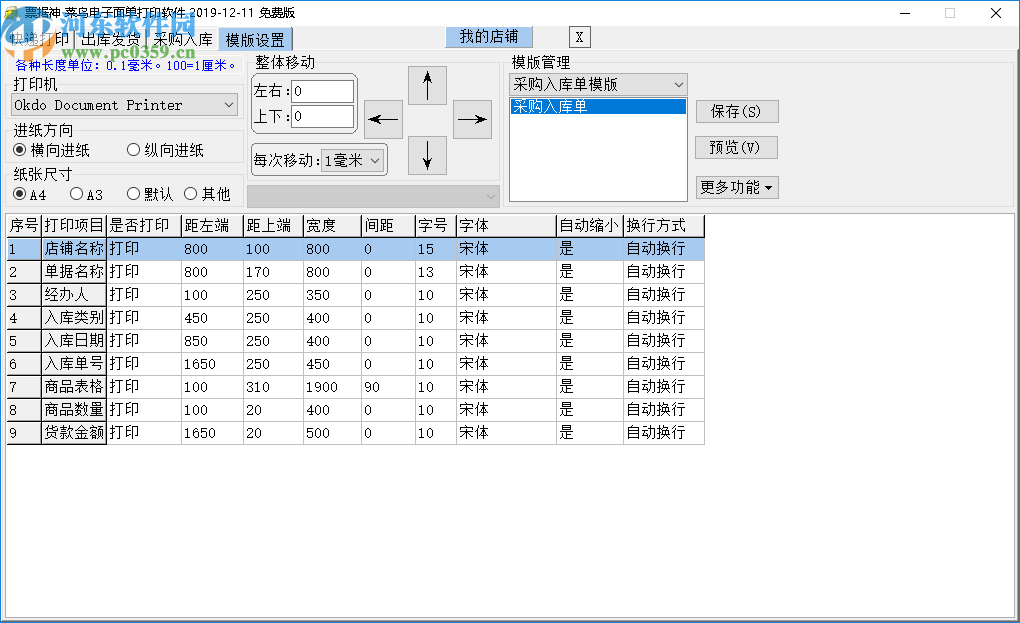Screen dimensions: 1020x623
Task: Click the 保存(S) button
Action: [736, 111]
